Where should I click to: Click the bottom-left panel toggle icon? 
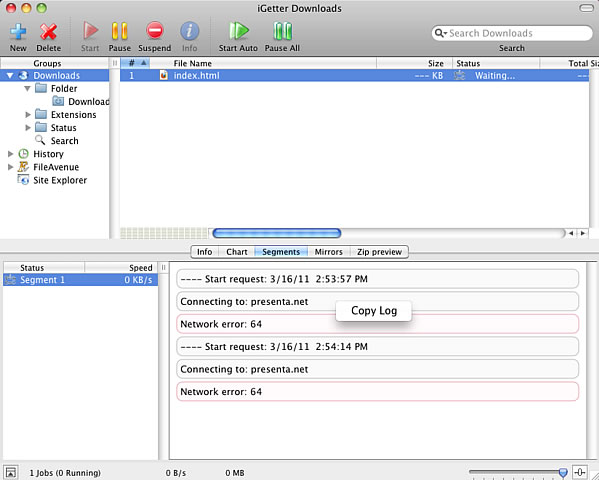11,472
